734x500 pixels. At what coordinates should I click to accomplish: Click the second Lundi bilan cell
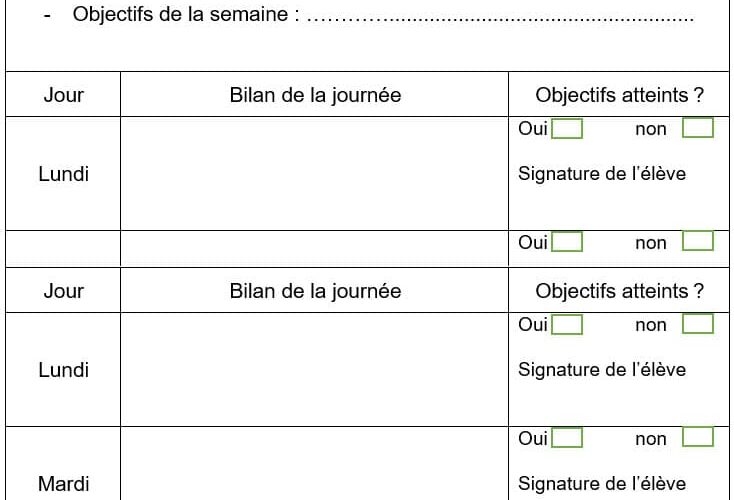pyautogui.click(x=315, y=369)
